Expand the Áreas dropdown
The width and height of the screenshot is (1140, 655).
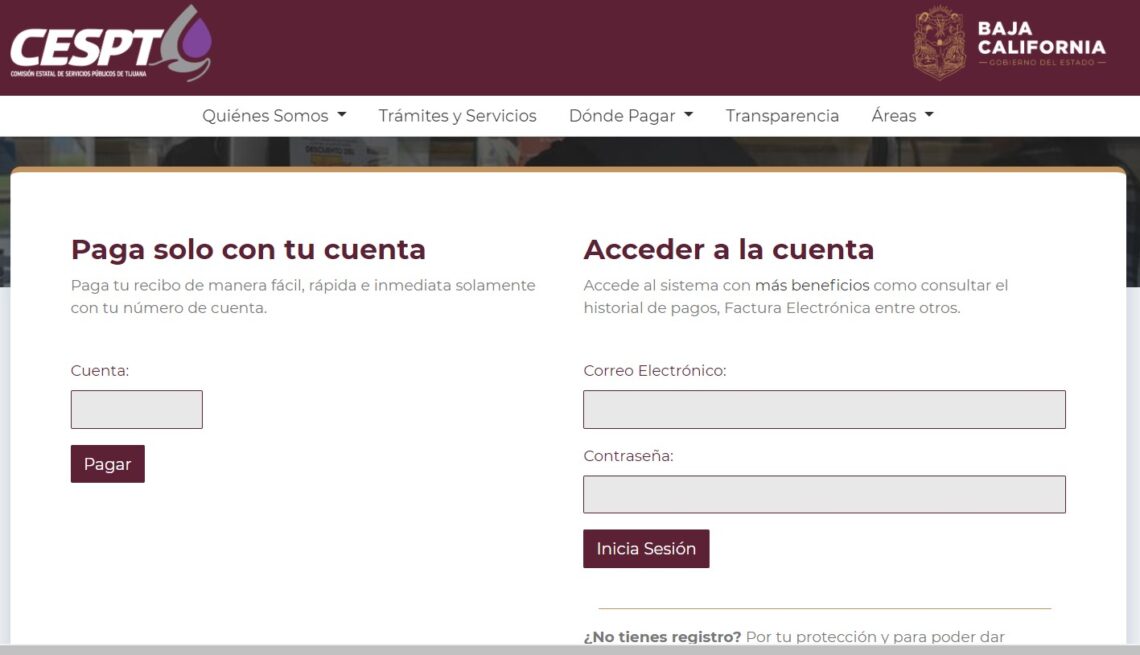[x=901, y=116]
